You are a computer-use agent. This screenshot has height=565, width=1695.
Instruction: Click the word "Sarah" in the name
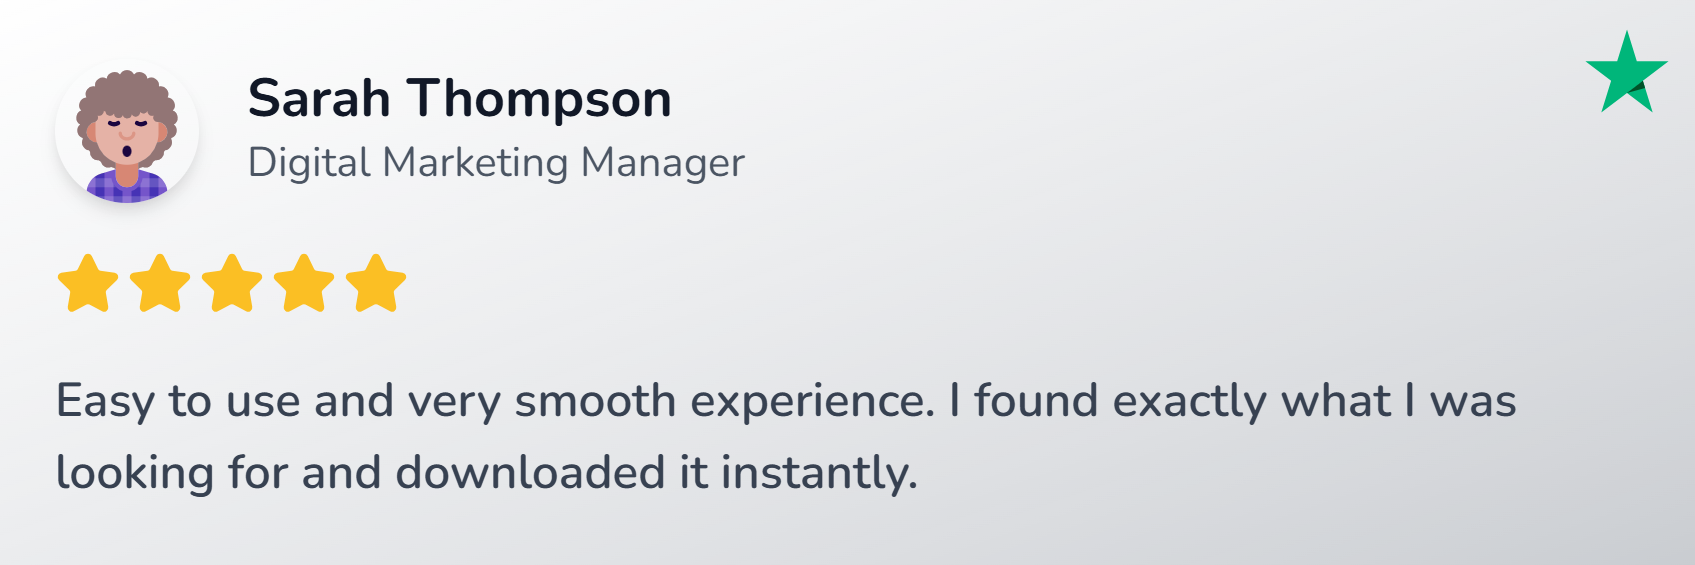pos(319,99)
